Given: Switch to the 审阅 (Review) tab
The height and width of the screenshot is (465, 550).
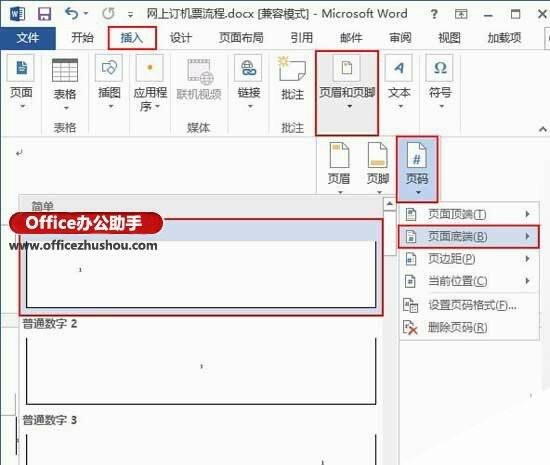Looking at the screenshot, I should tap(400, 38).
